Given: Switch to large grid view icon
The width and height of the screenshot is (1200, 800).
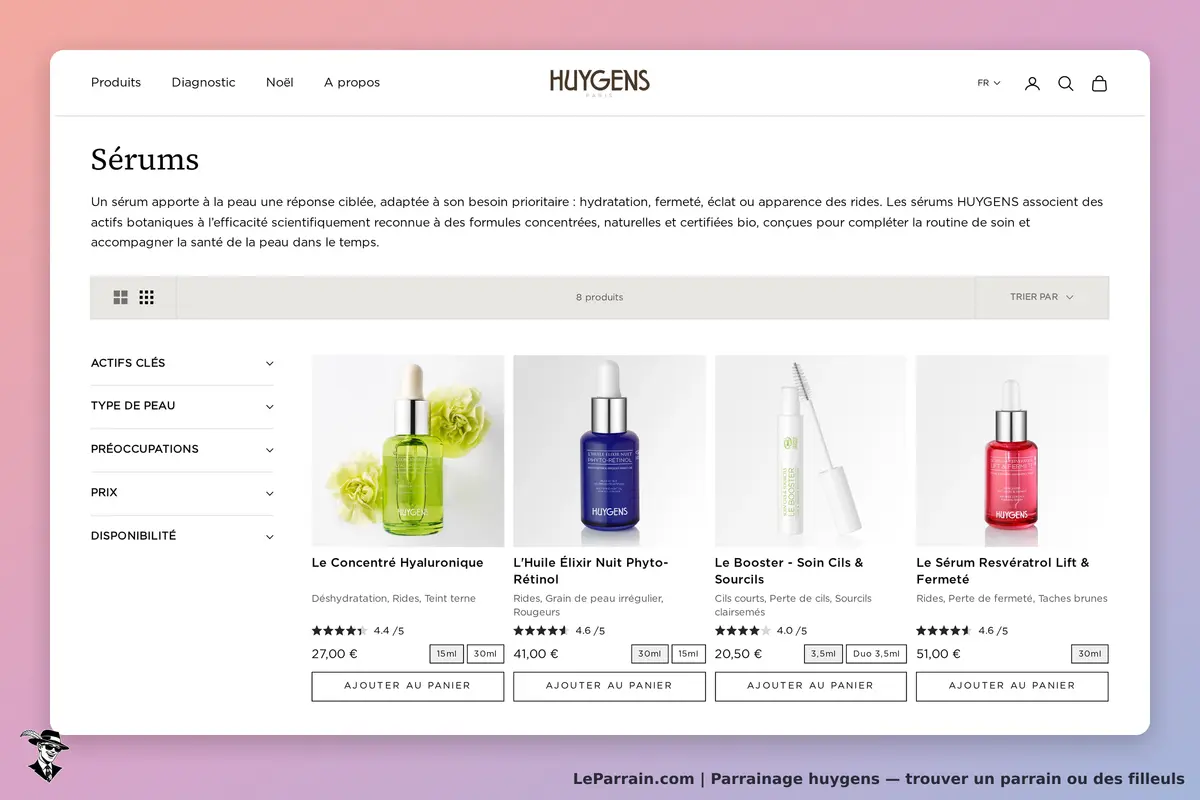Looking at the screenshot, I should [x=120, y=297].
